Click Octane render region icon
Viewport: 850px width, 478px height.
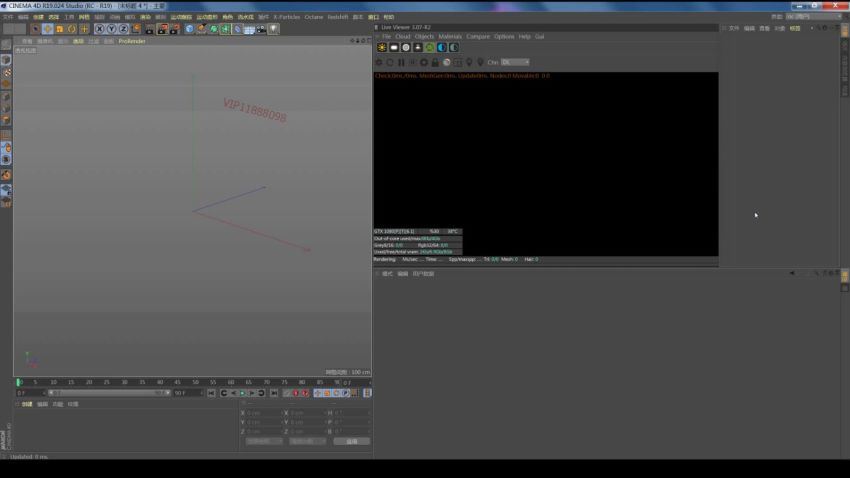pos(458,62)
